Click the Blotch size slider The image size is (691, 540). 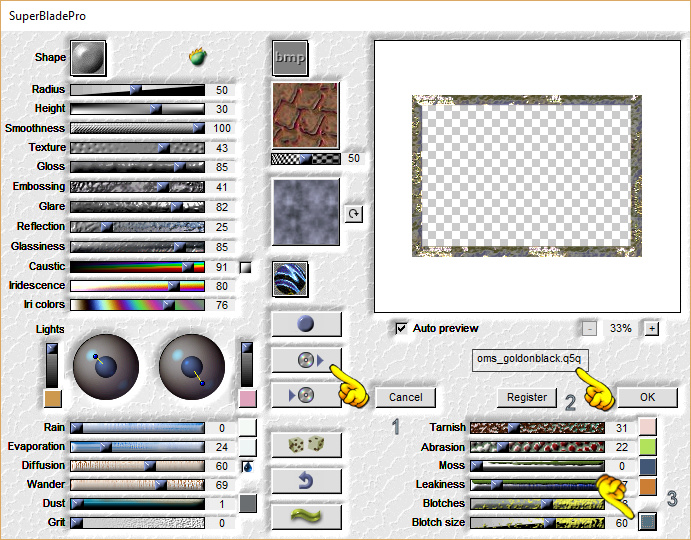click(537, 523)
